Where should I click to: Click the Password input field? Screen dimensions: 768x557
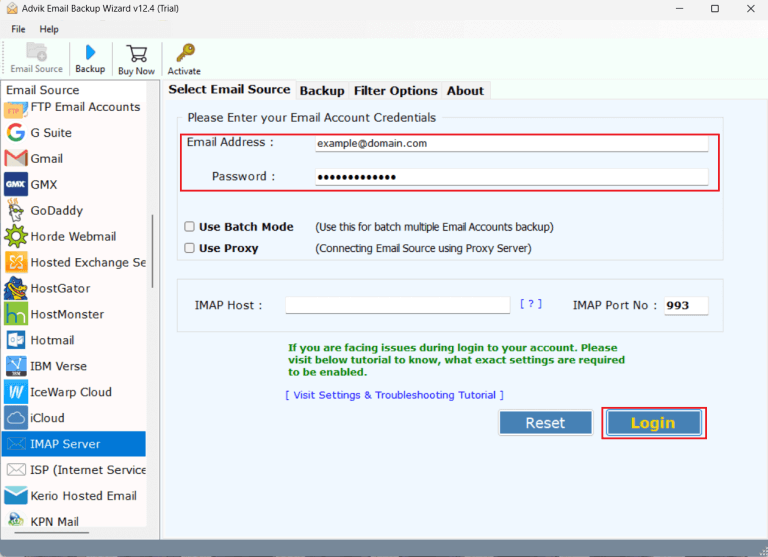pyautogui.click(x=511, y=177)
